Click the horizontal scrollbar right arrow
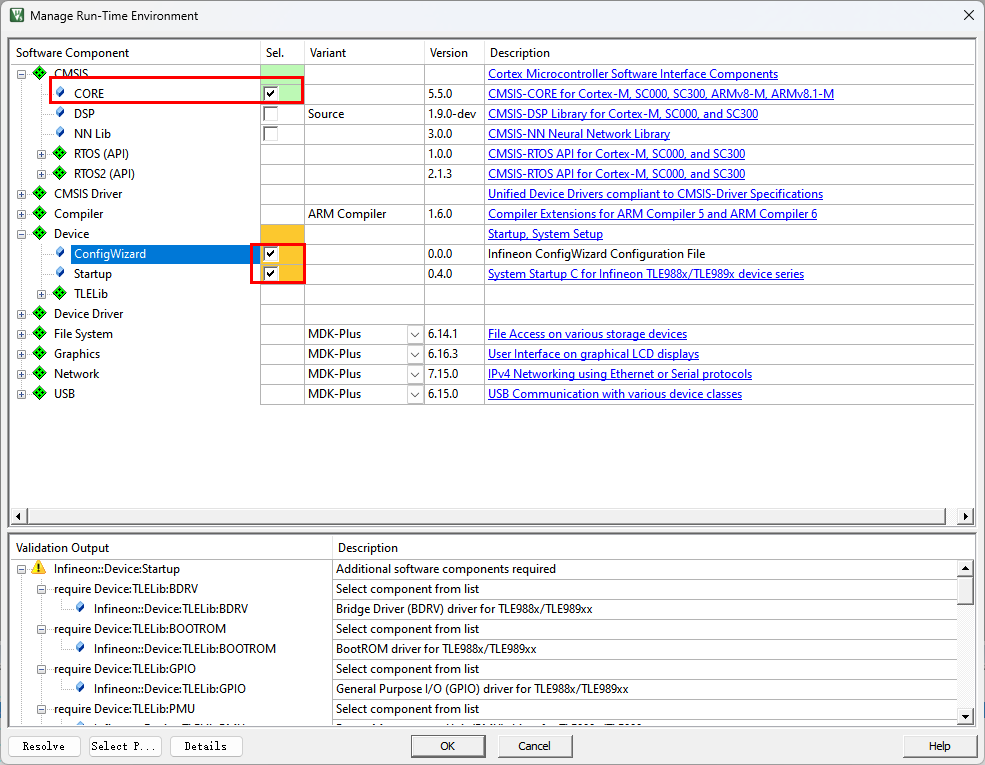The height and width of the screenshot is (765, 985). (966, 516)
